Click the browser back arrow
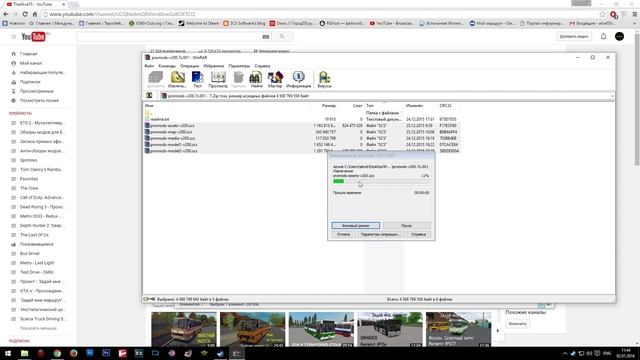 coord(6,14)
